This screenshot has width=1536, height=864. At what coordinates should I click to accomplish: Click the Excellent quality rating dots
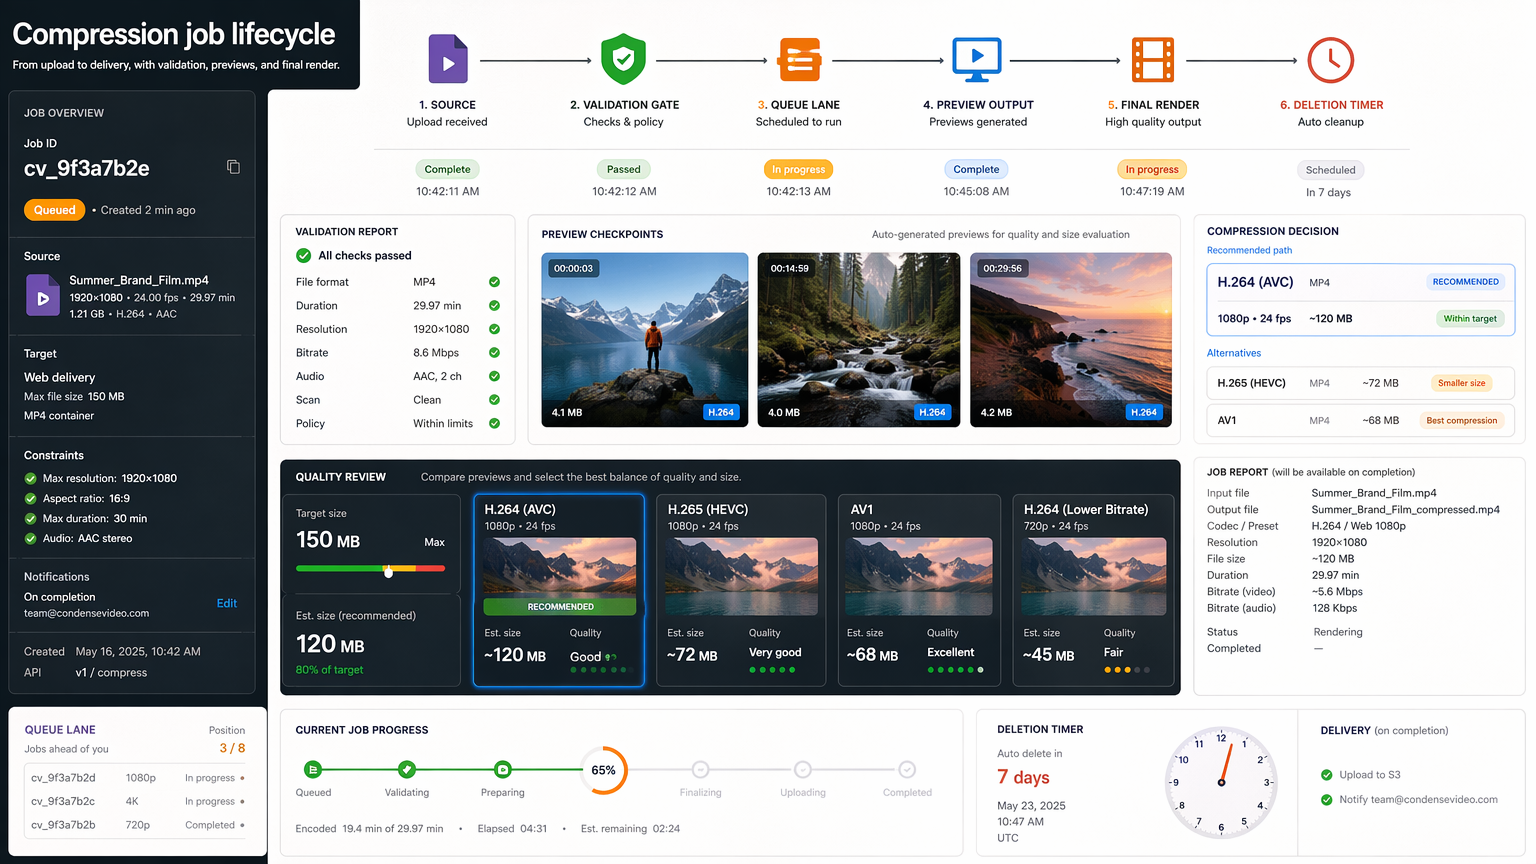coord(955,670)
